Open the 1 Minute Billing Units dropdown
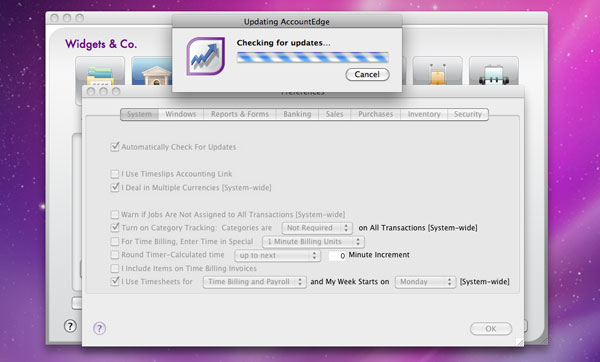This screenshot has width=600, height=362. point(313,242)
